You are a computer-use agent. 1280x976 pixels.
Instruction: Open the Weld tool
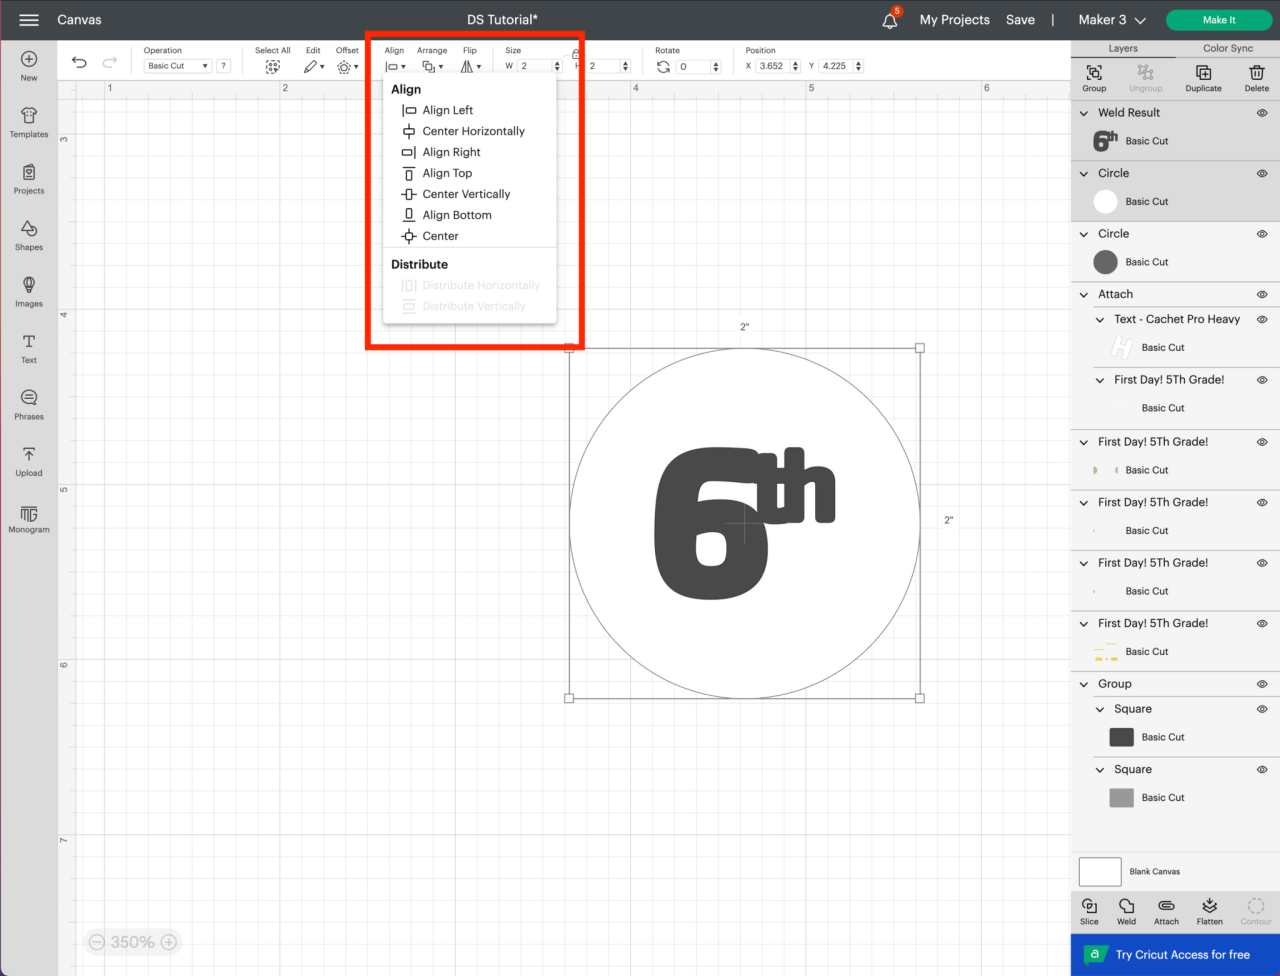click(1127, 910)
